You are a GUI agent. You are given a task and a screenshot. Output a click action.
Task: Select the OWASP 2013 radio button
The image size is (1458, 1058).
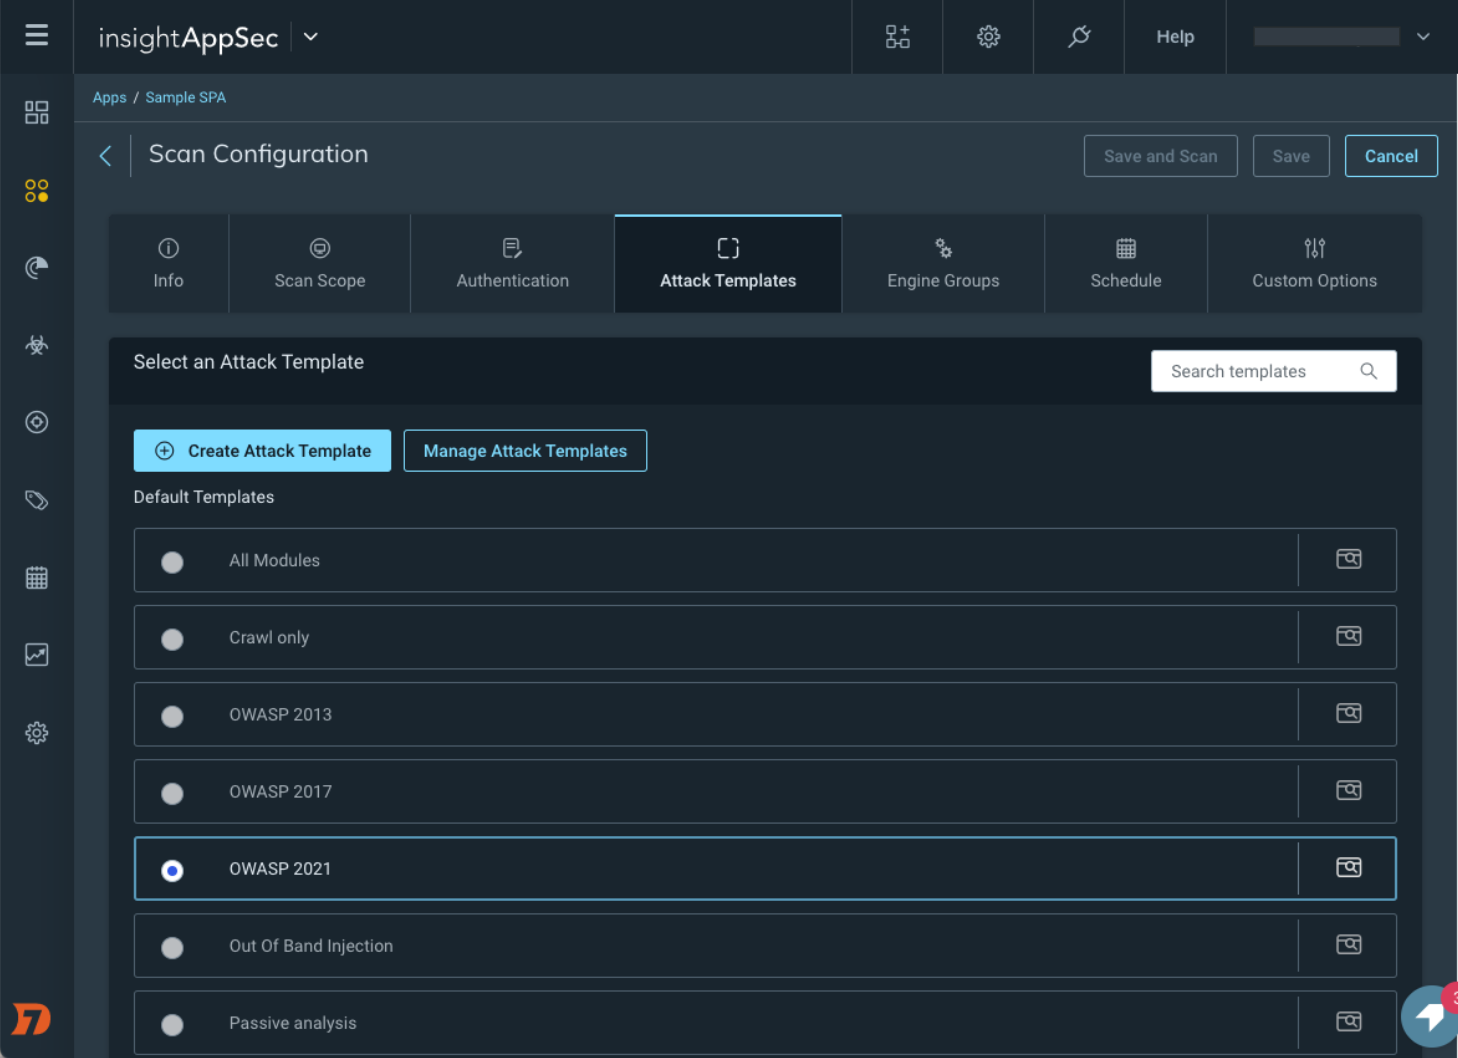(172, 716)
